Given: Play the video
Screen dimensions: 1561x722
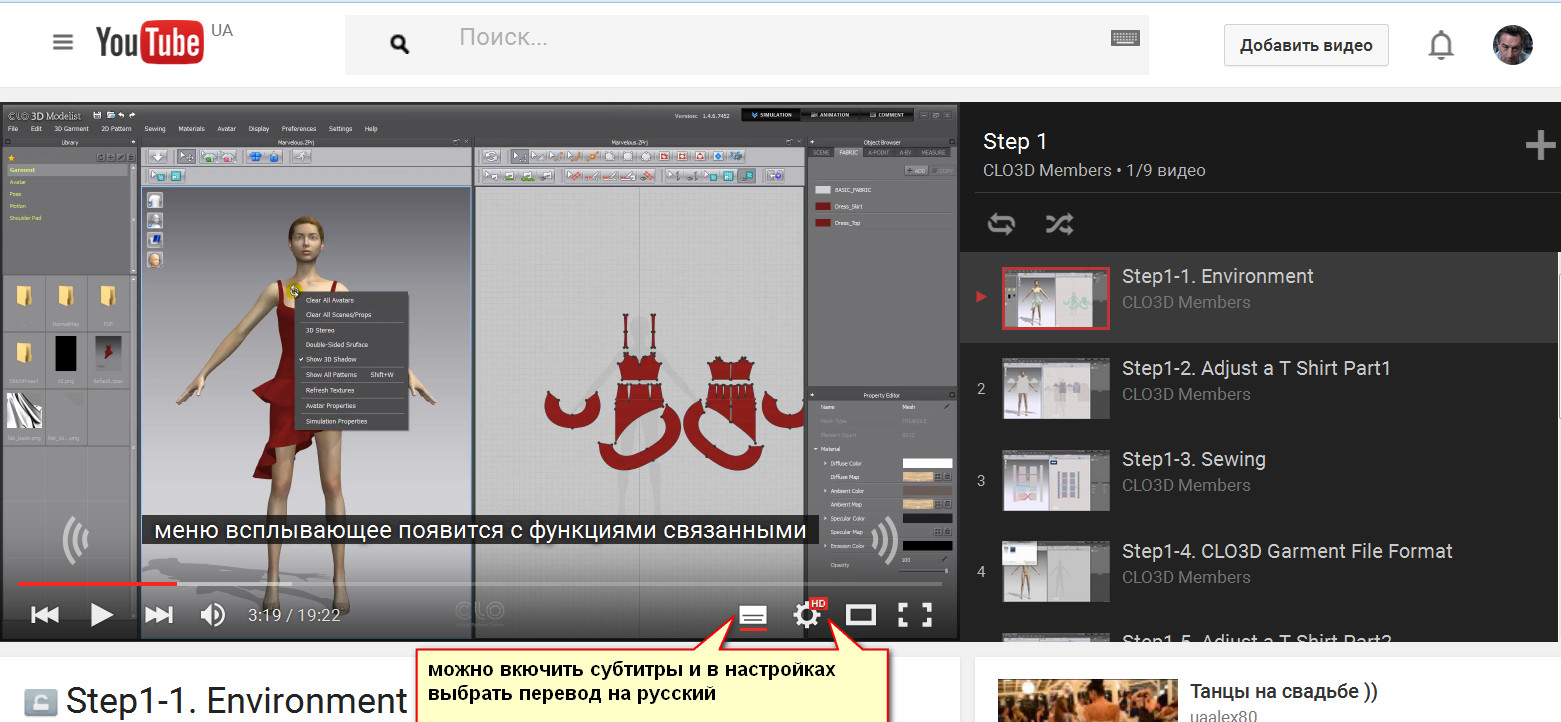Looking at the screenshot, I should pos(101,614).
